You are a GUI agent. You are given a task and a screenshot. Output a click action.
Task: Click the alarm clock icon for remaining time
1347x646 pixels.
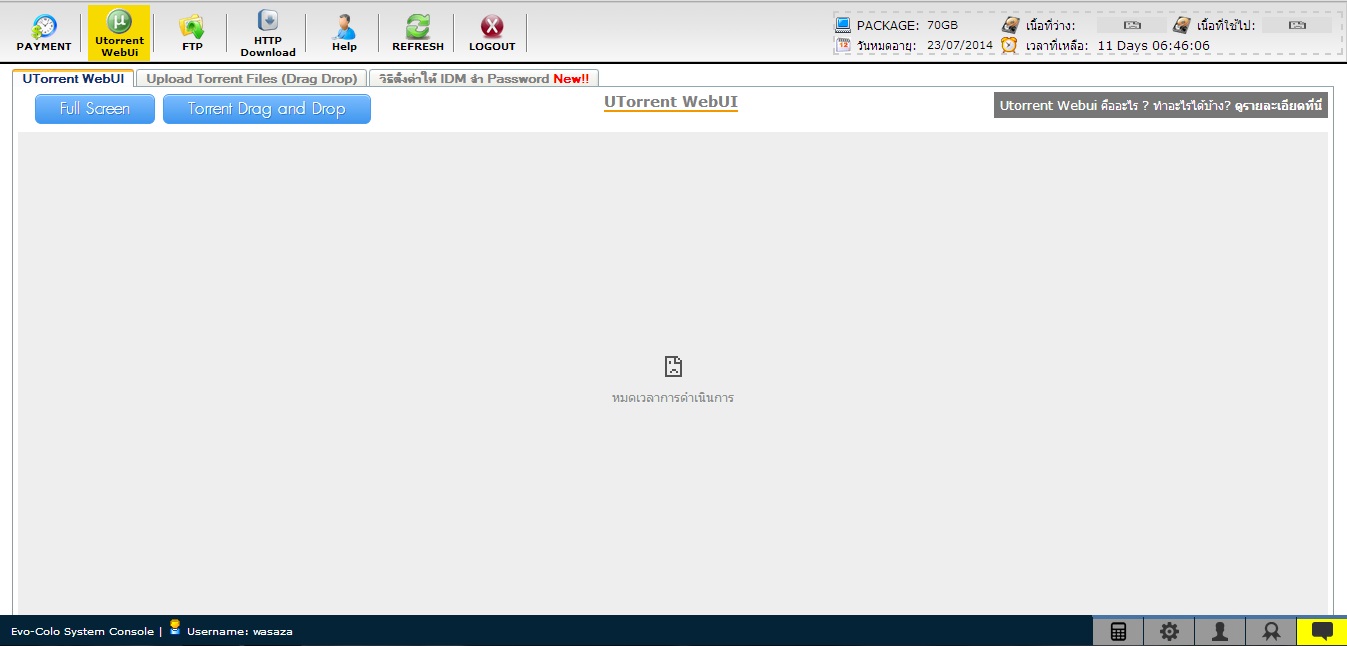[1010, 45]
